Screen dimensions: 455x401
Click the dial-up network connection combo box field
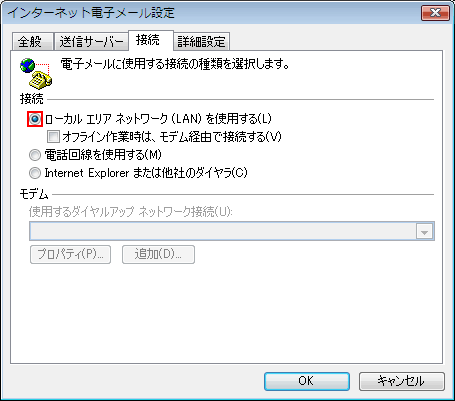(x=232, y=231)
